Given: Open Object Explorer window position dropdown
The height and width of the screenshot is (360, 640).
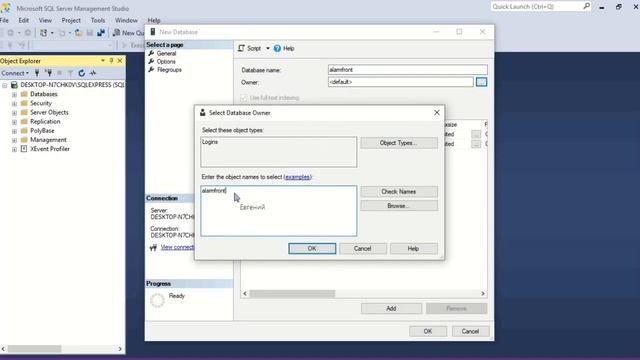Looking at the screenshot, I should 103,61.
